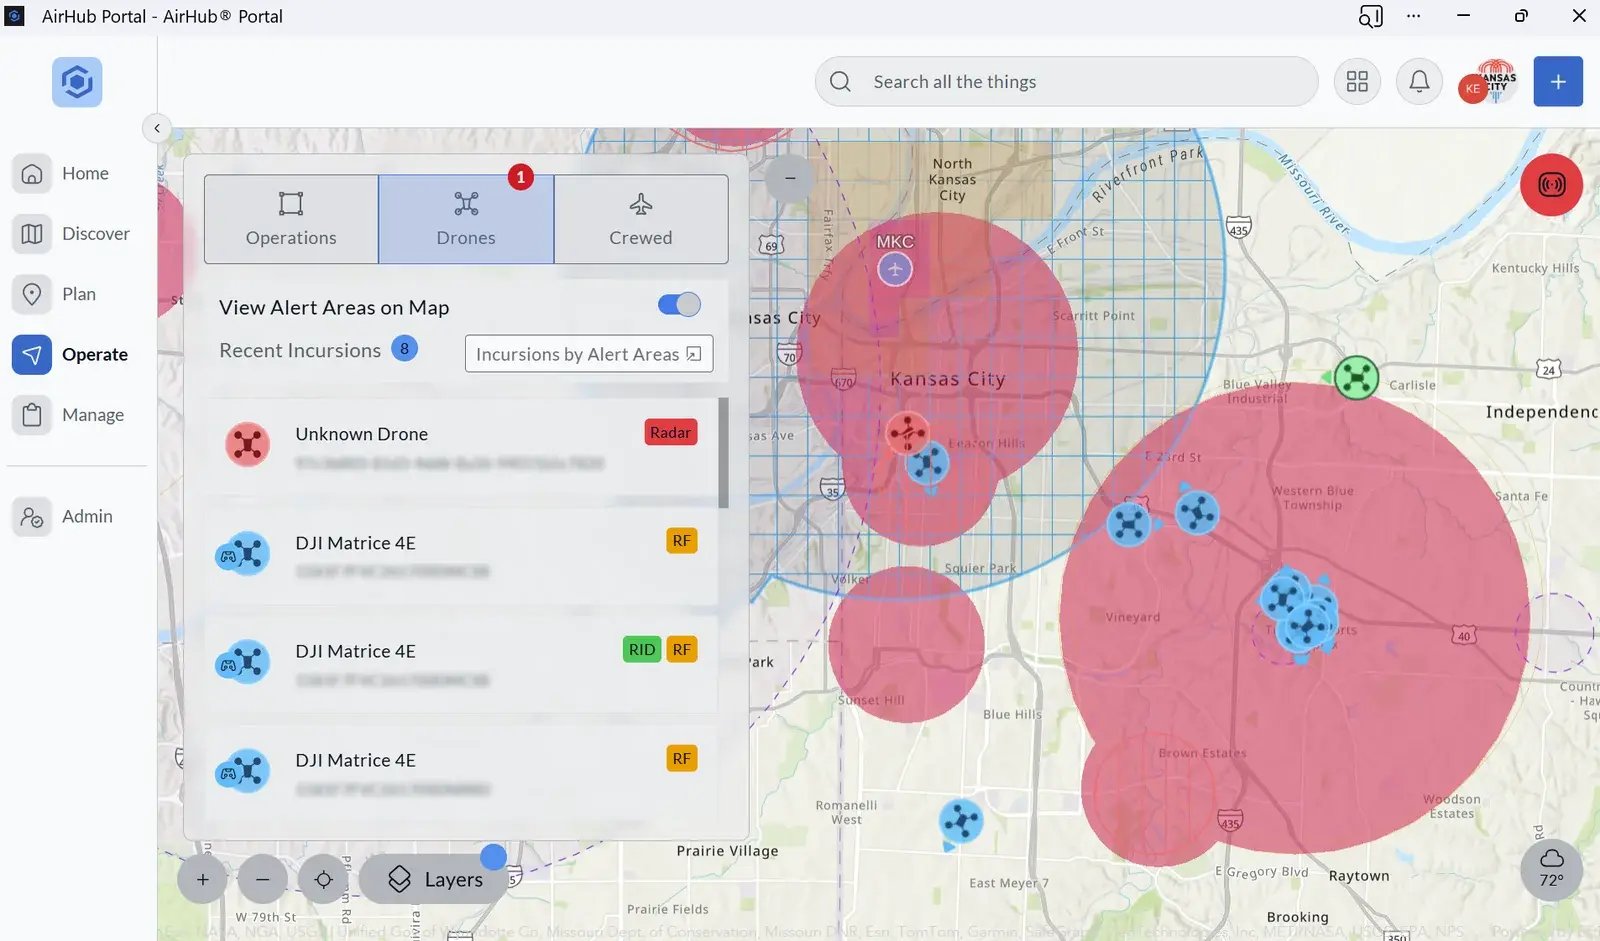This screenshot has height=941, width=1600.
Task: Recenter map with the locate button
Action: (323, 880)
